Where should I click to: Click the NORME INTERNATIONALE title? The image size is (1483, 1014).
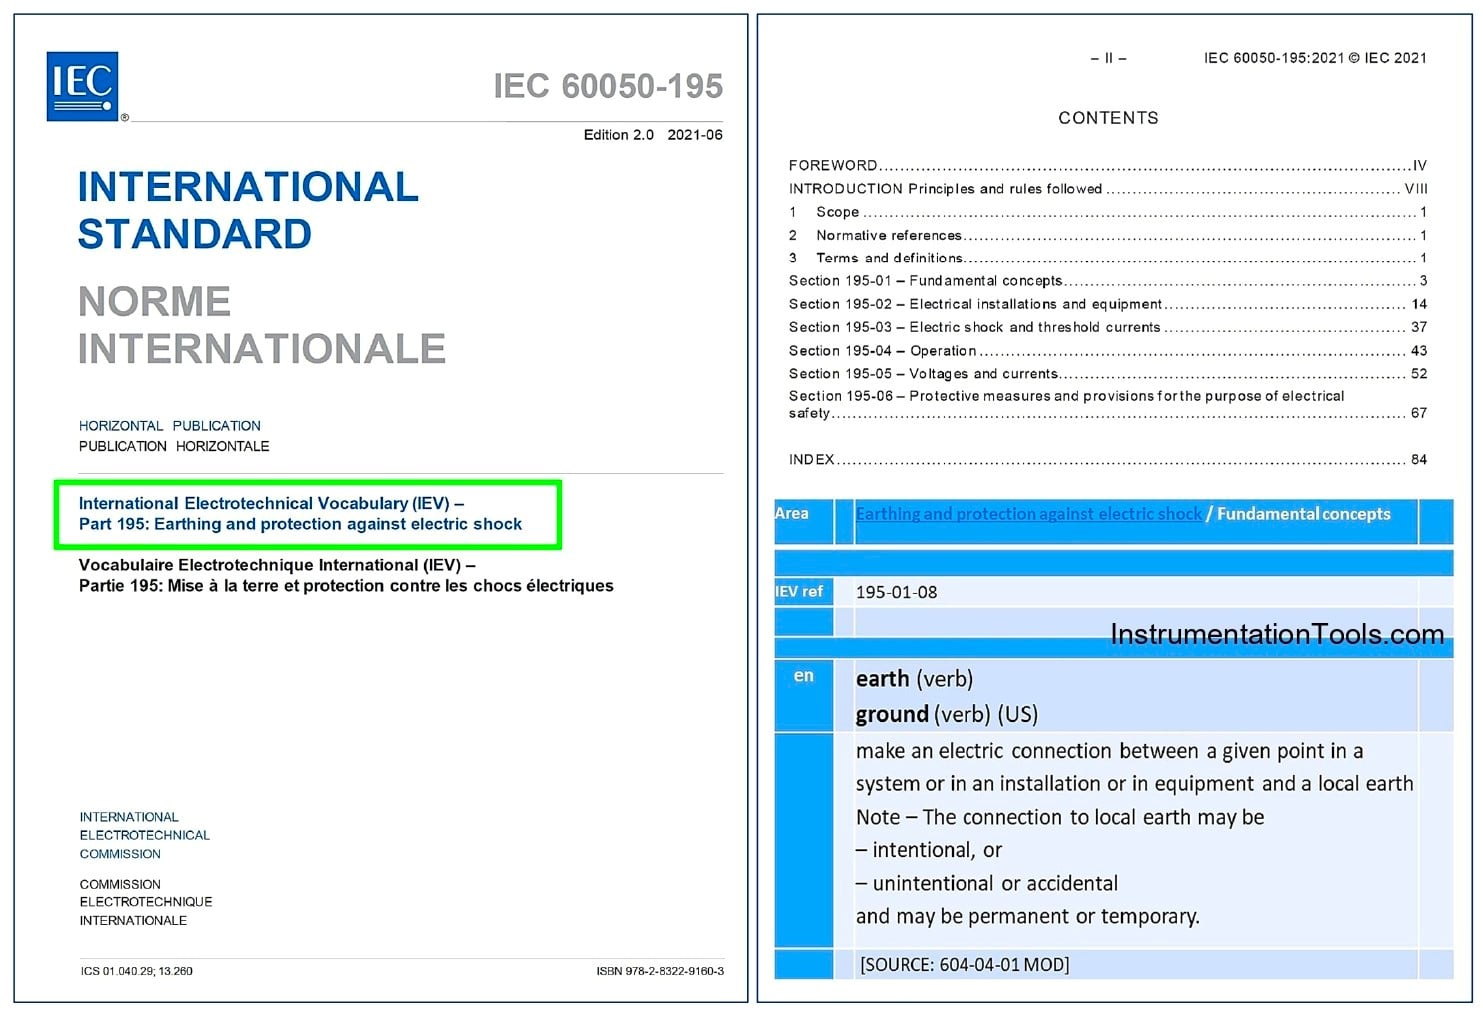pyautogui.click(x=262, y=325)
